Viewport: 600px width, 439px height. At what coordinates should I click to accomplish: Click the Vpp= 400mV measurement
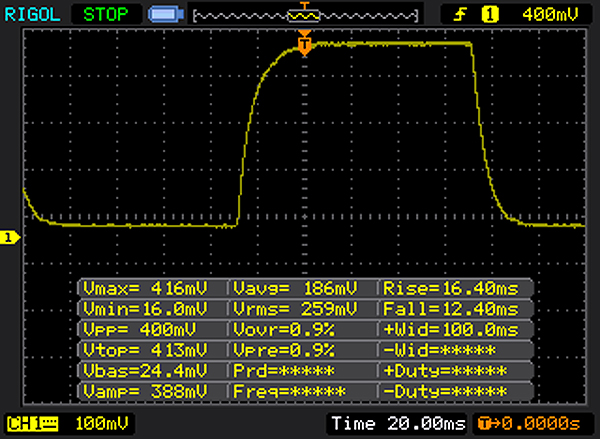[139, 330]
